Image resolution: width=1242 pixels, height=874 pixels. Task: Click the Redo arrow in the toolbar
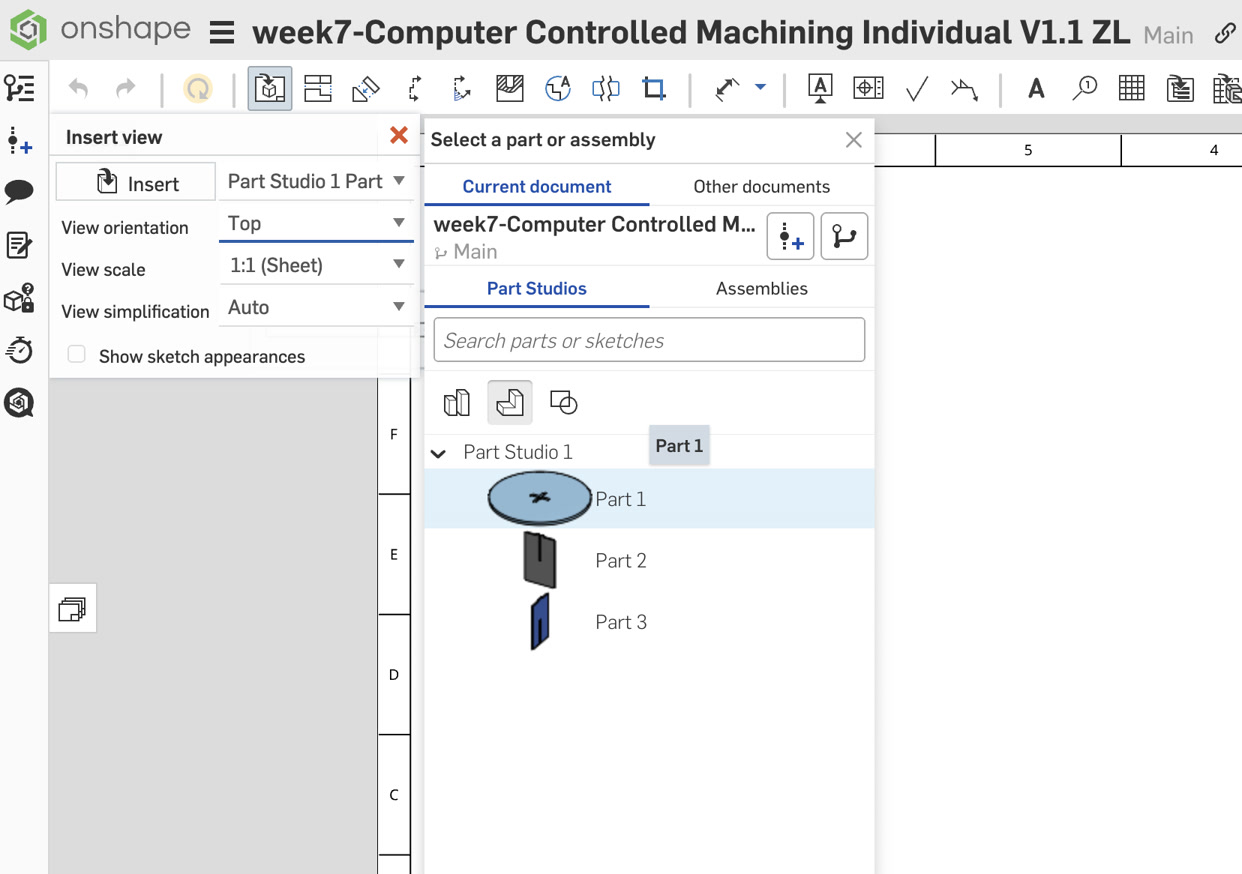click(x=126, y=88)
